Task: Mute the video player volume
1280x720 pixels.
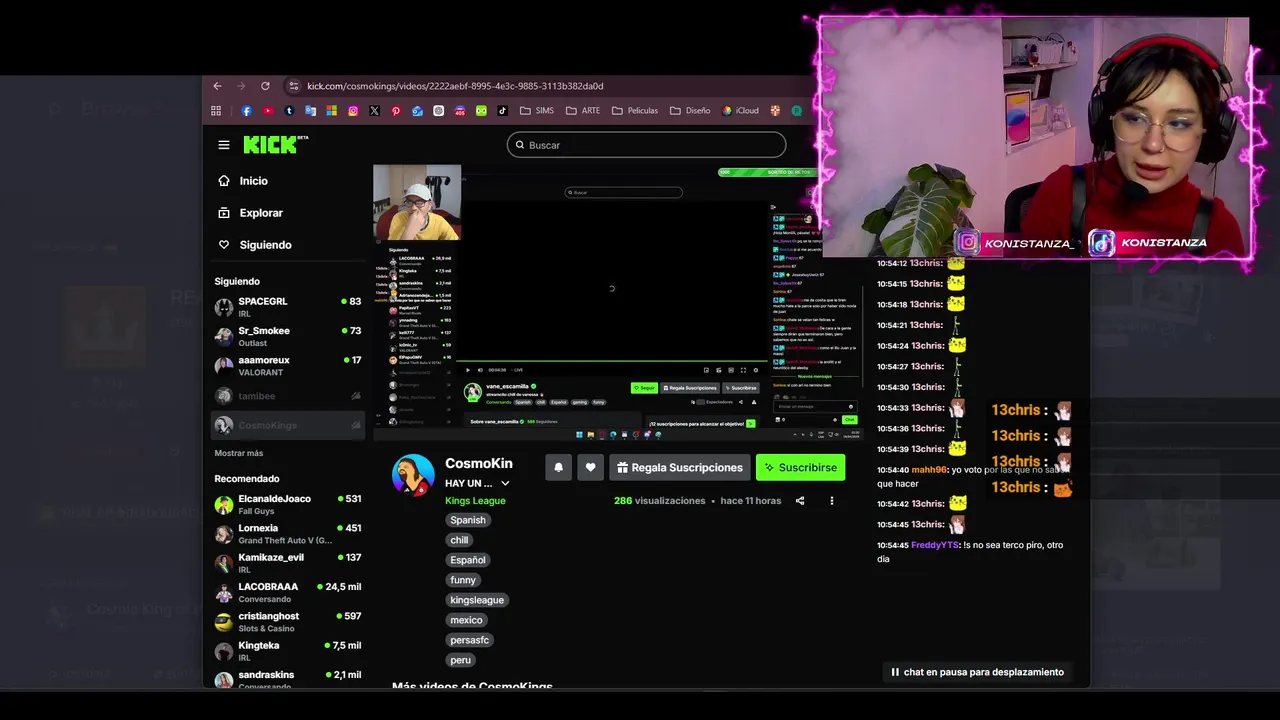Action: pos(480,370)
